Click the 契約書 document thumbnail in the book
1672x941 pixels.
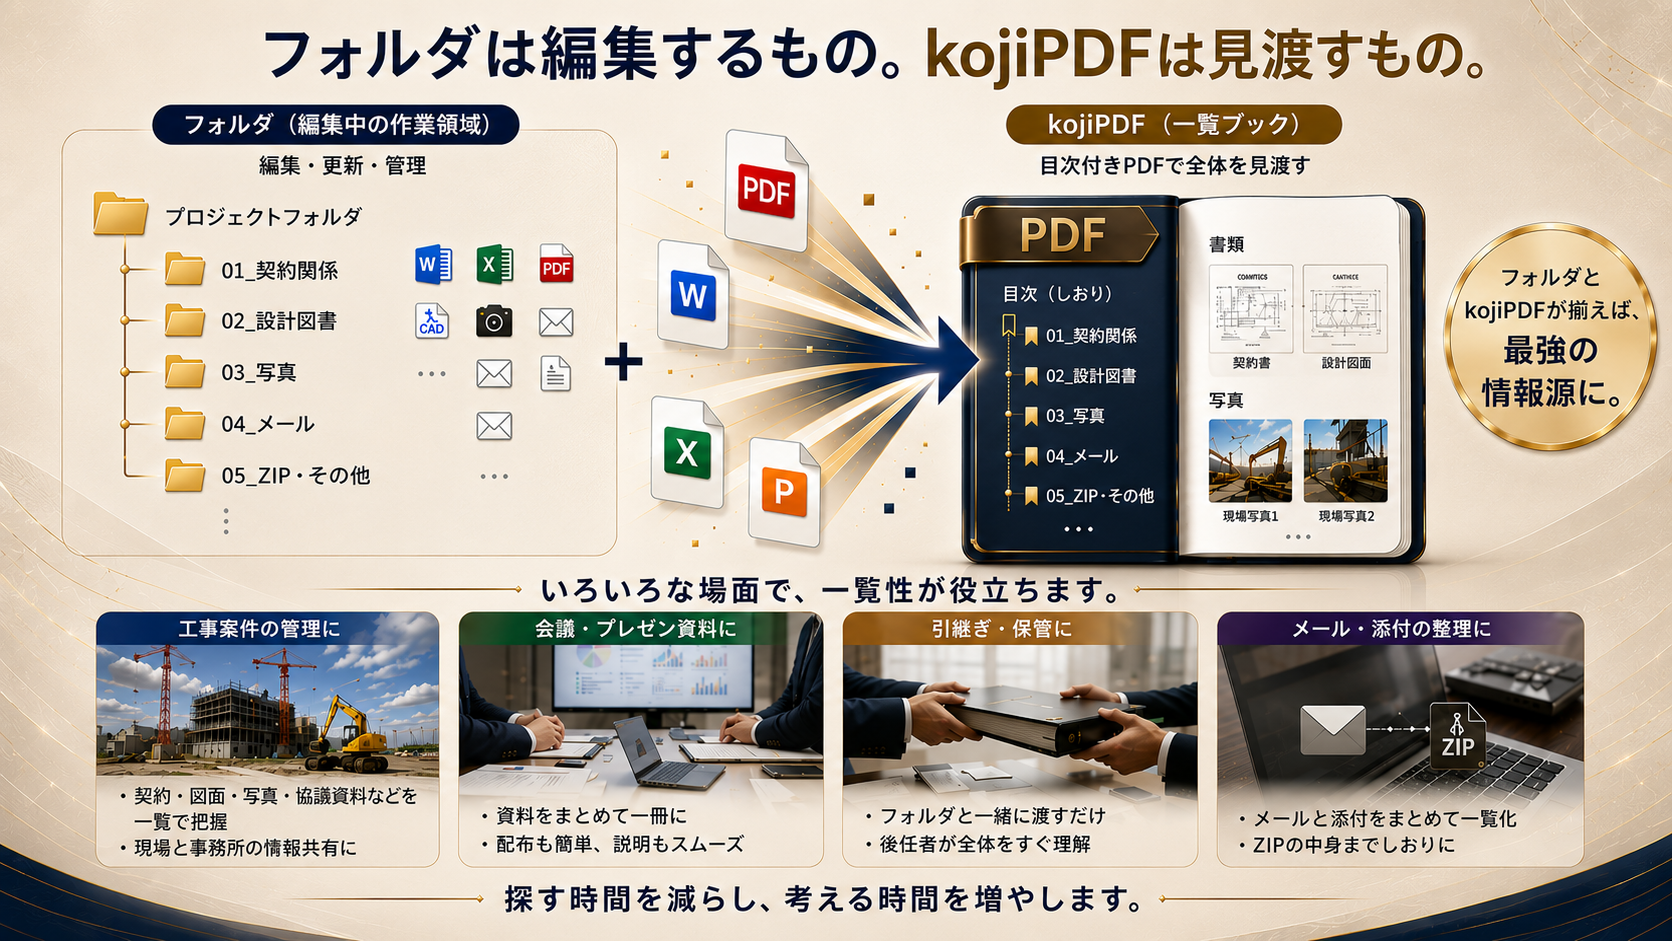(x=1251, y=309)
